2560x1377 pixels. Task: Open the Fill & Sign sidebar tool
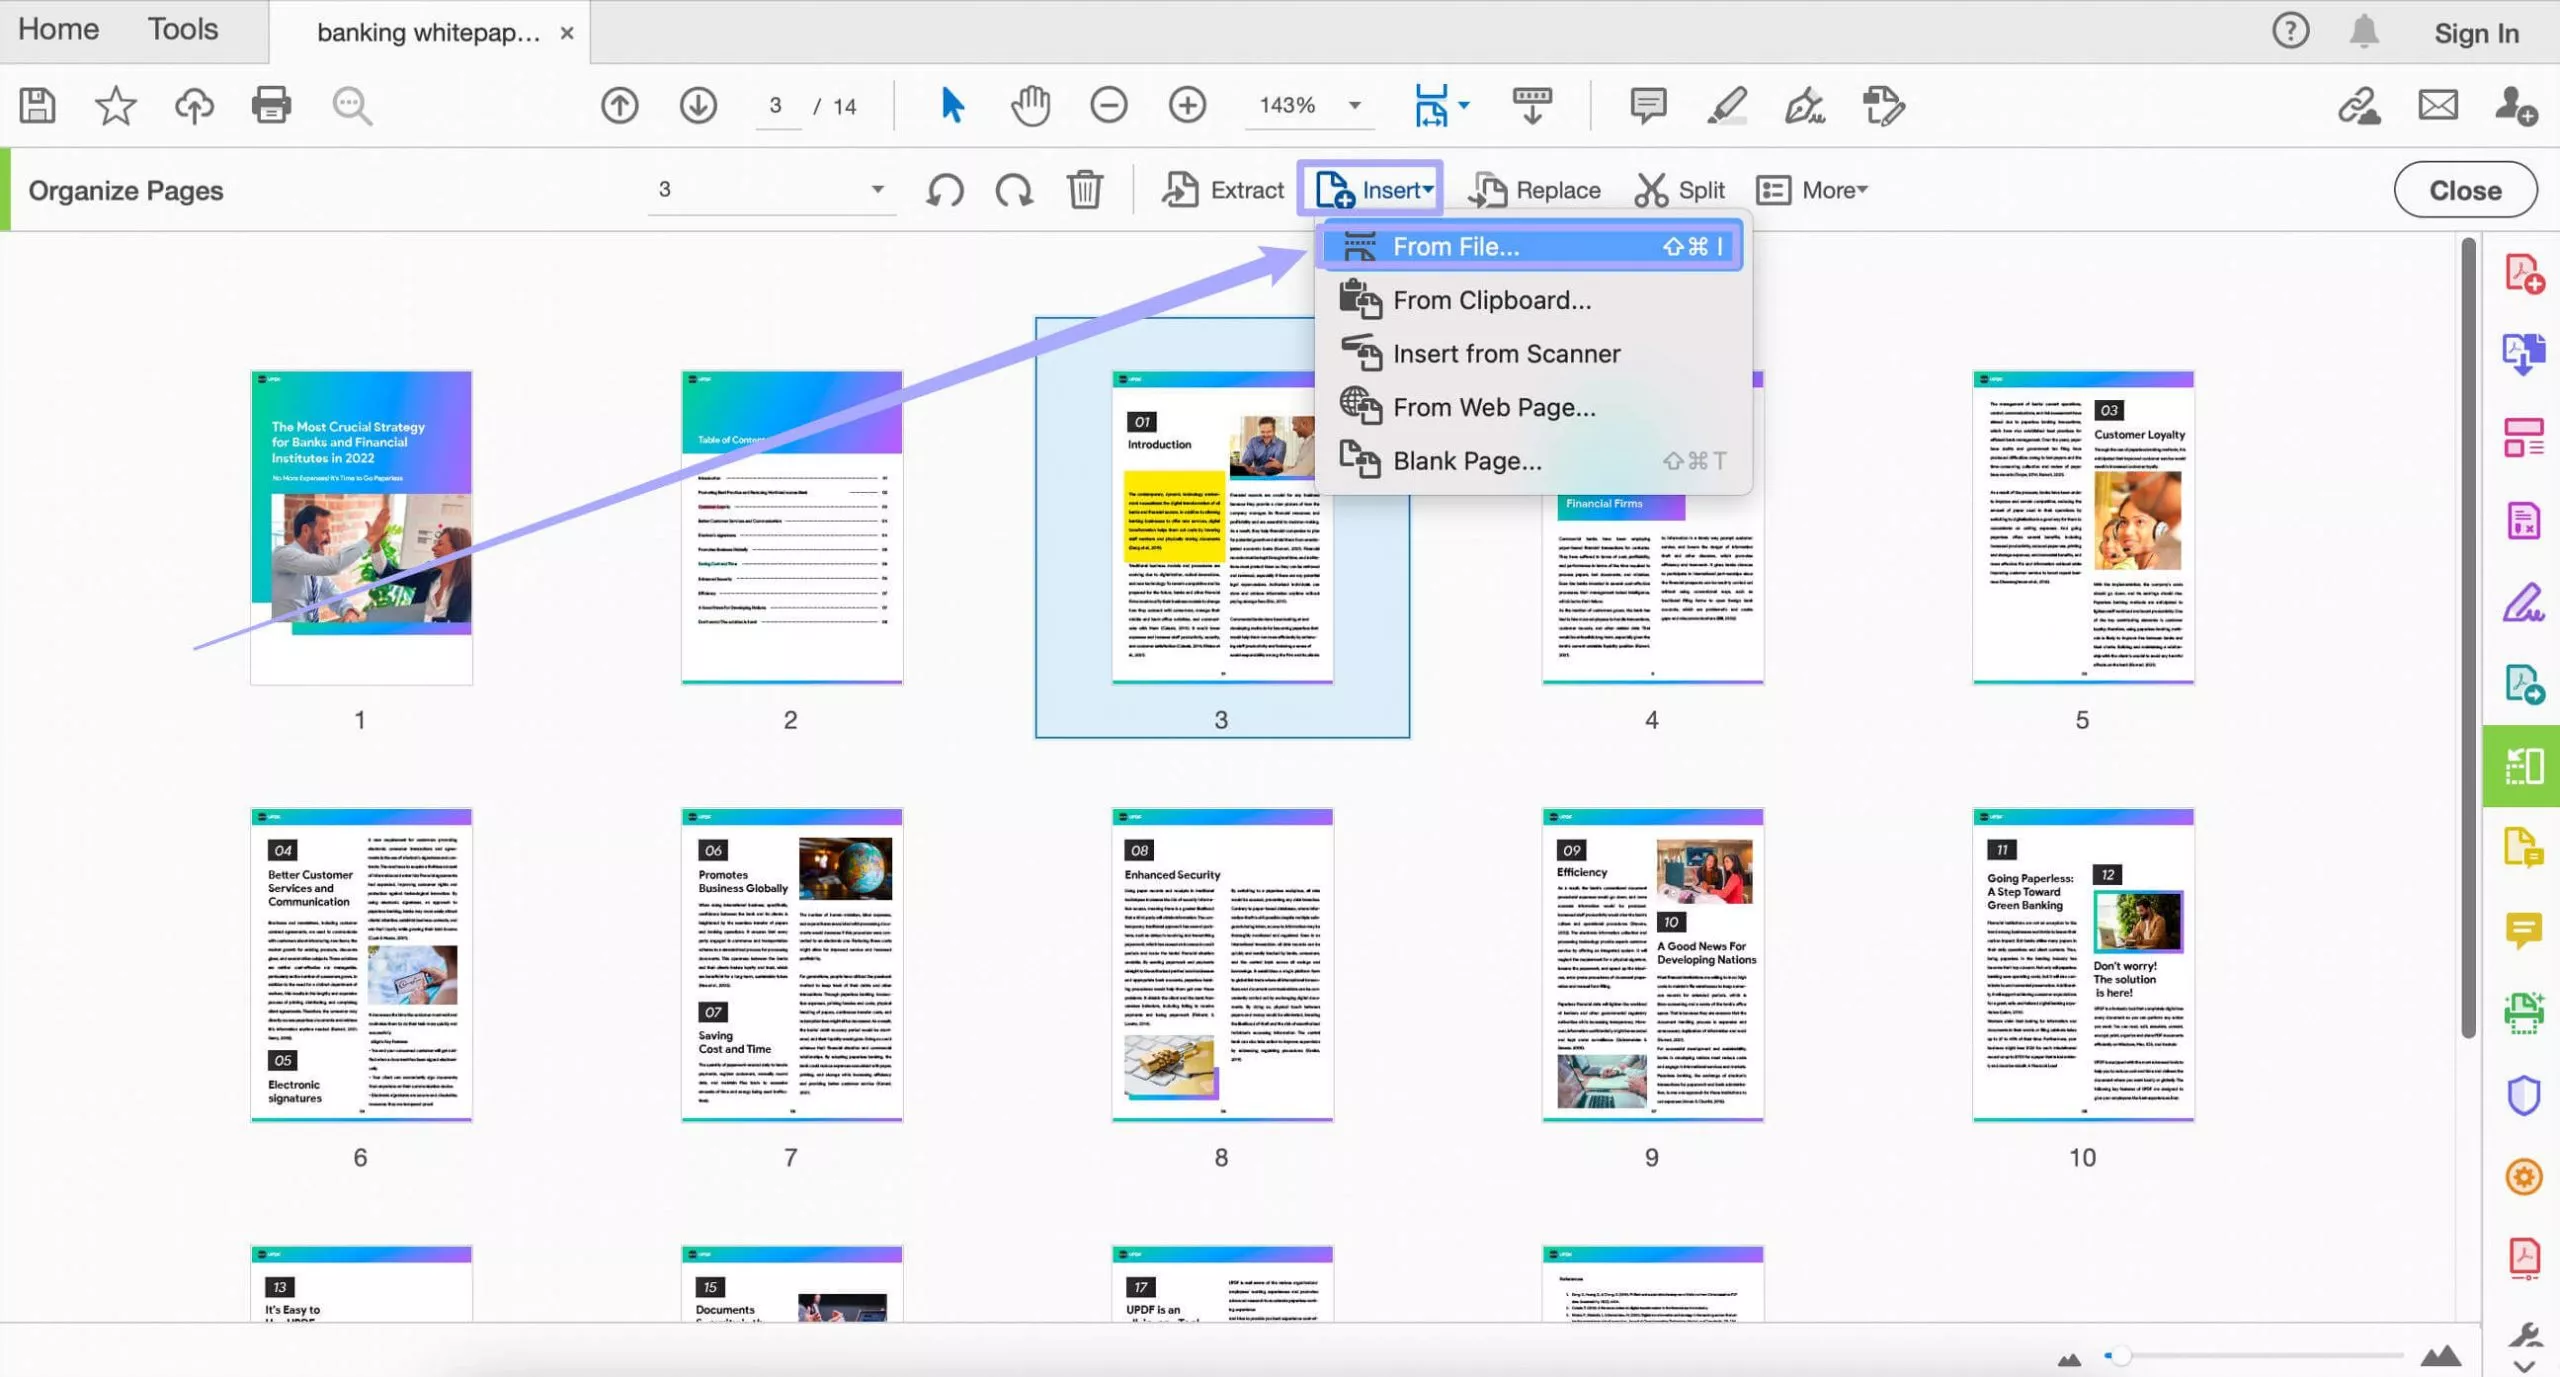pyautogui.click(x=2523, y=602)
